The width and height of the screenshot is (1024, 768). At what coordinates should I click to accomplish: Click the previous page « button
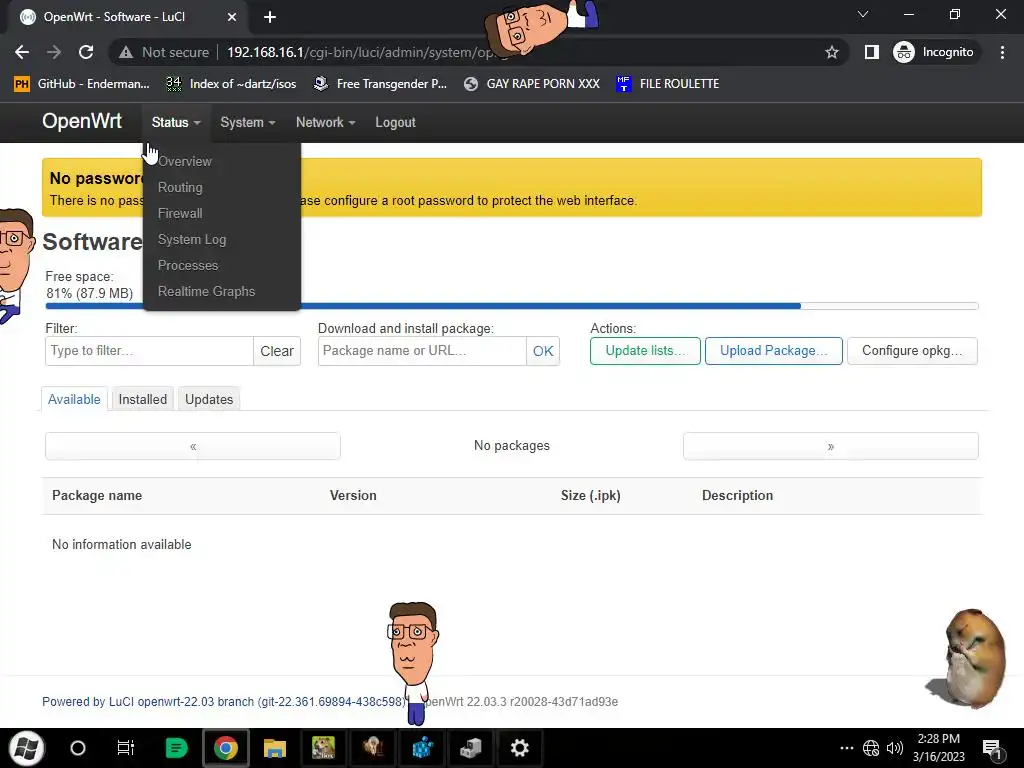point(193,446)
